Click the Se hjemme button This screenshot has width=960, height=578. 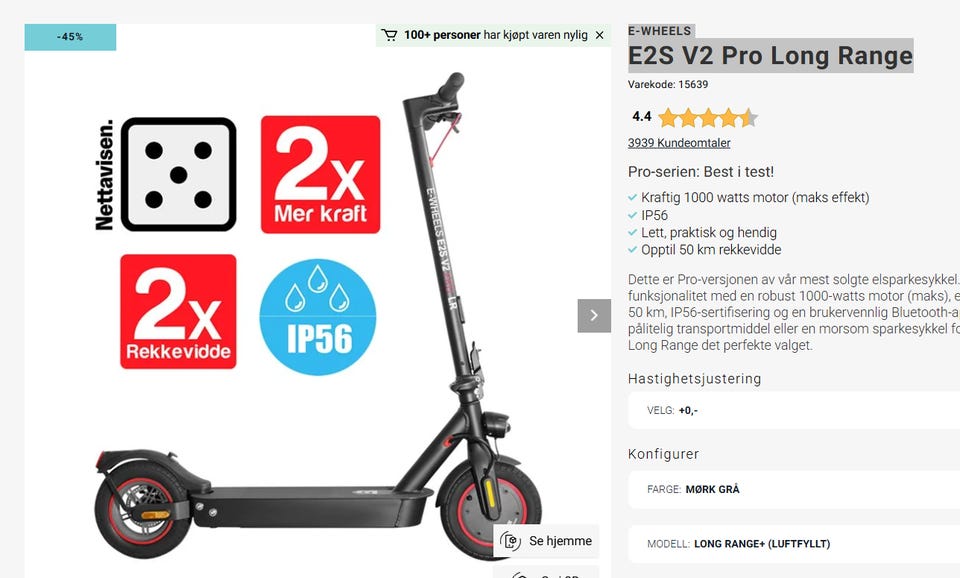[546, 541]
